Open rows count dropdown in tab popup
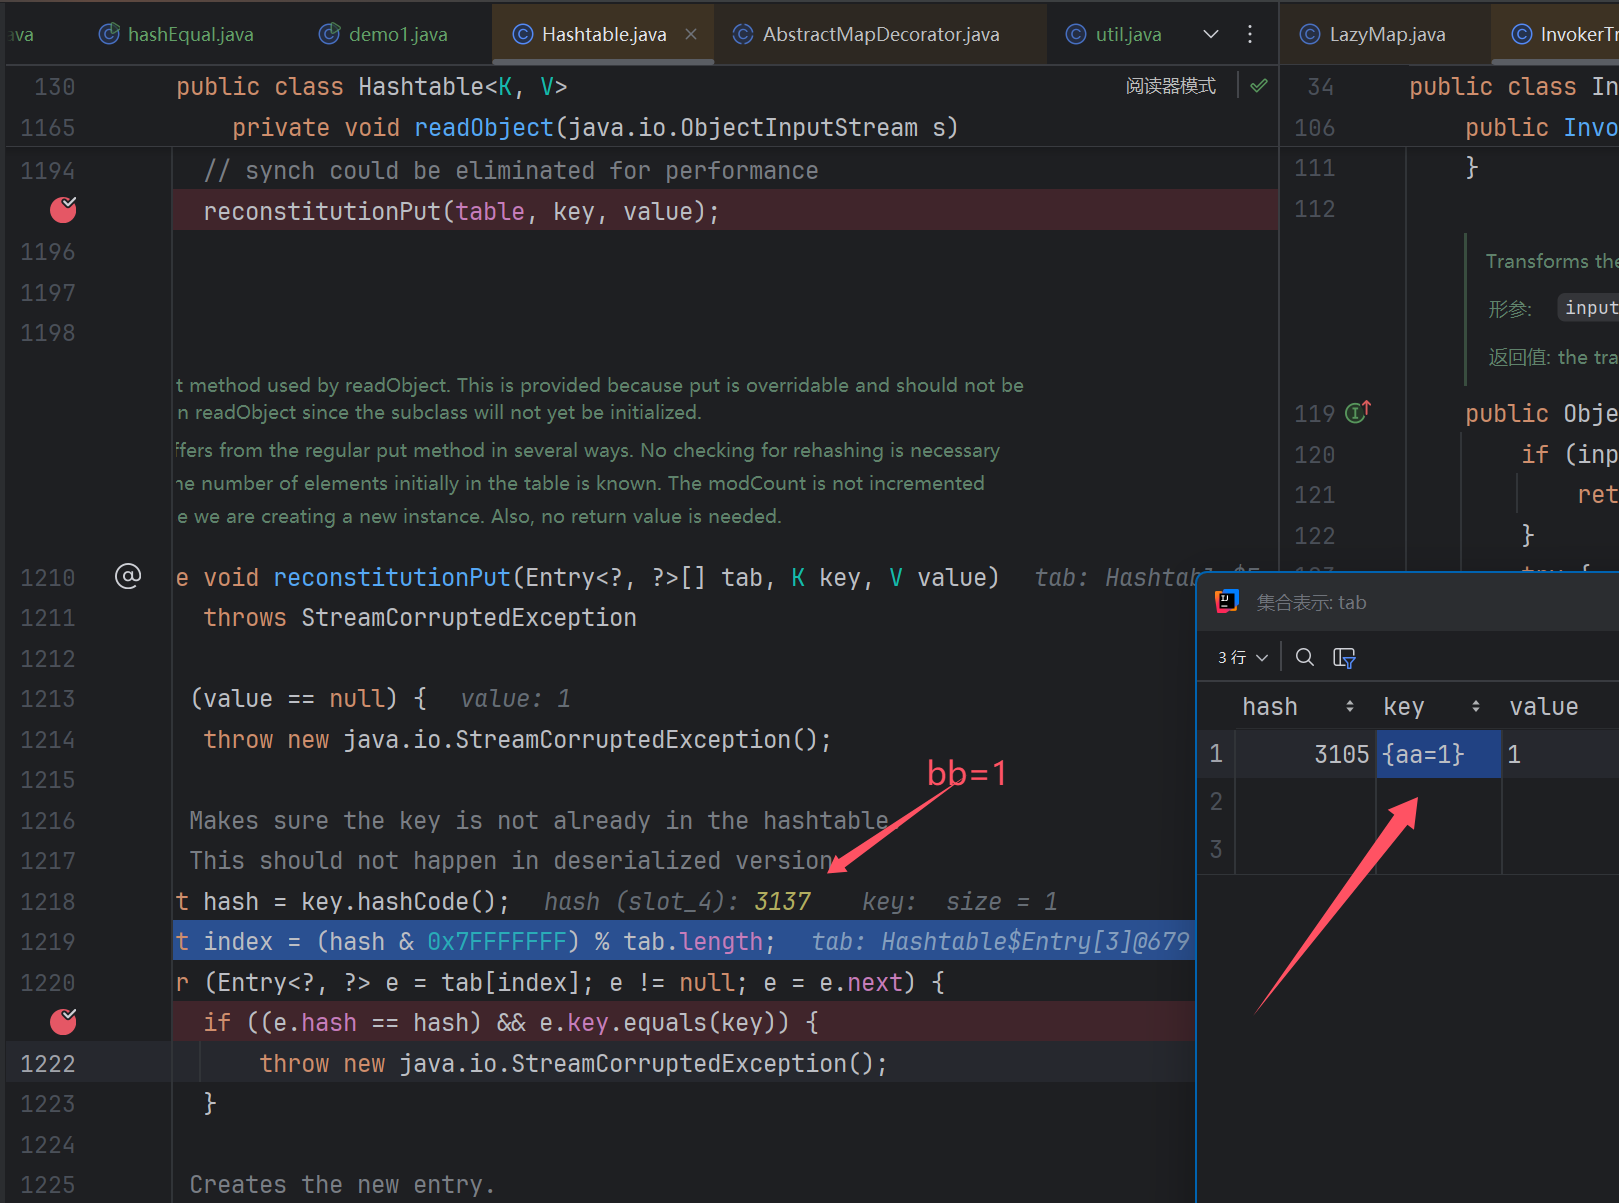 [x=1243, y=657]
